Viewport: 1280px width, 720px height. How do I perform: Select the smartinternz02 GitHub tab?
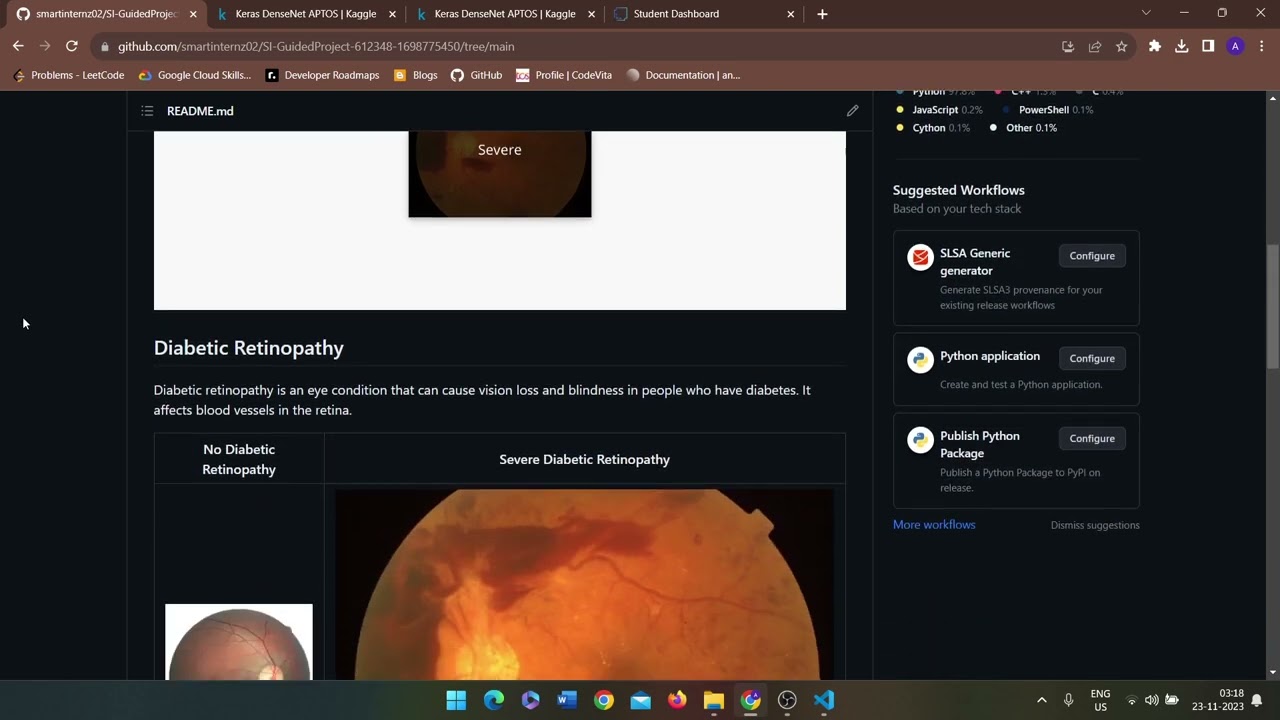[x=105, y=14]
